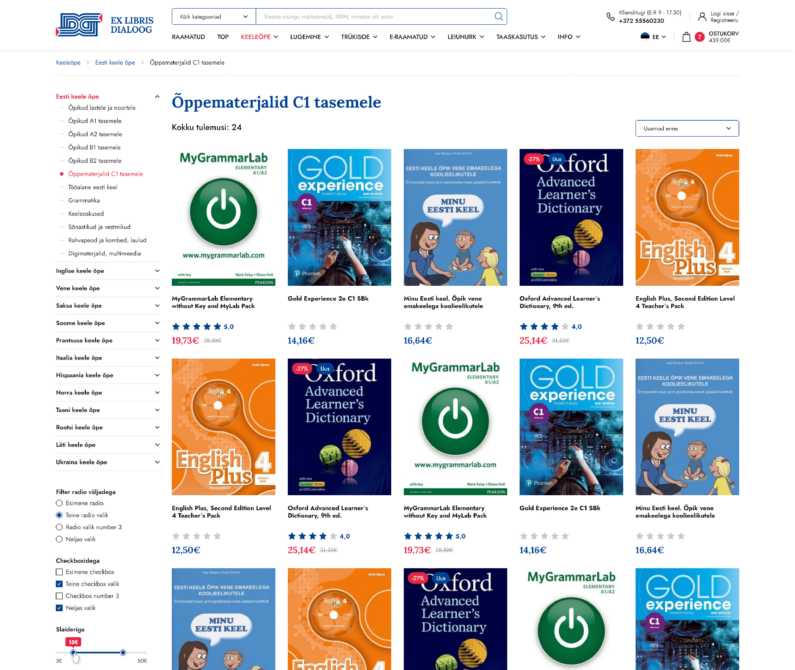Screen dimensions: 795x670
Task: Open the INFO menu
Action: click(569, 37)
